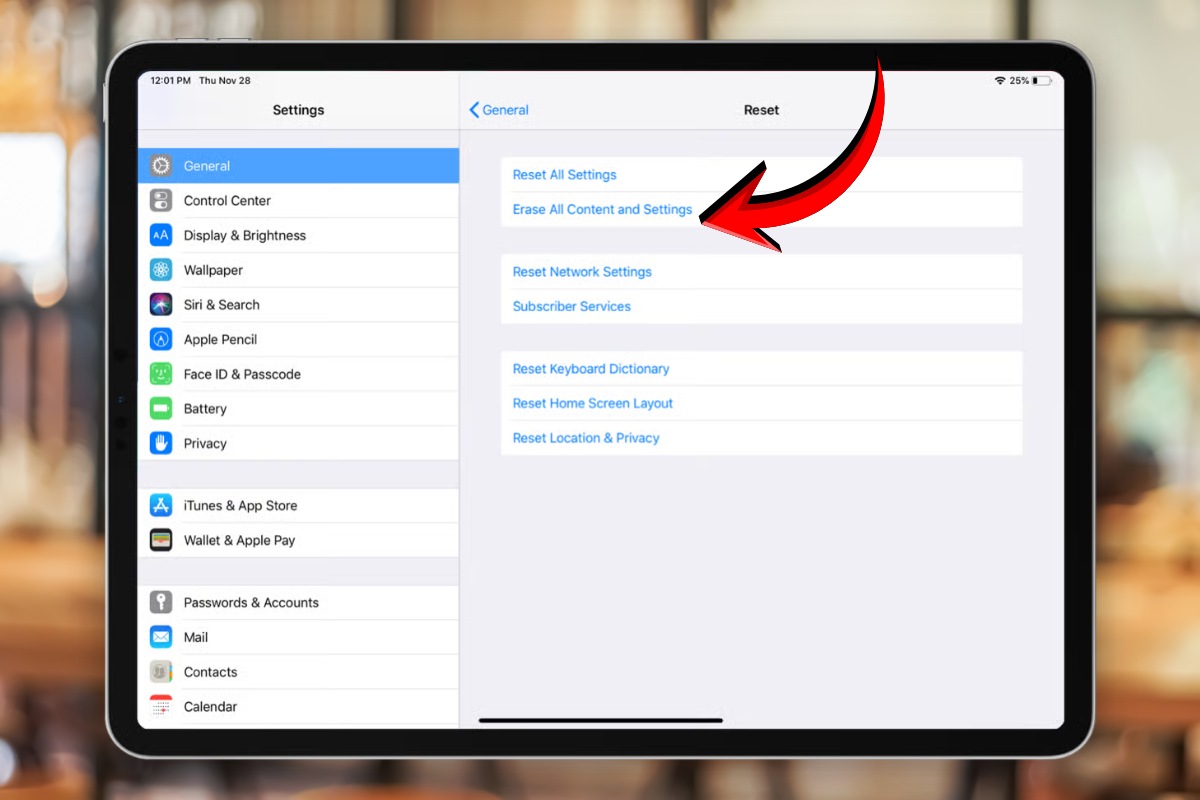Click the Display & Brightness icon

pyautogui.click(x=162, y=235)
